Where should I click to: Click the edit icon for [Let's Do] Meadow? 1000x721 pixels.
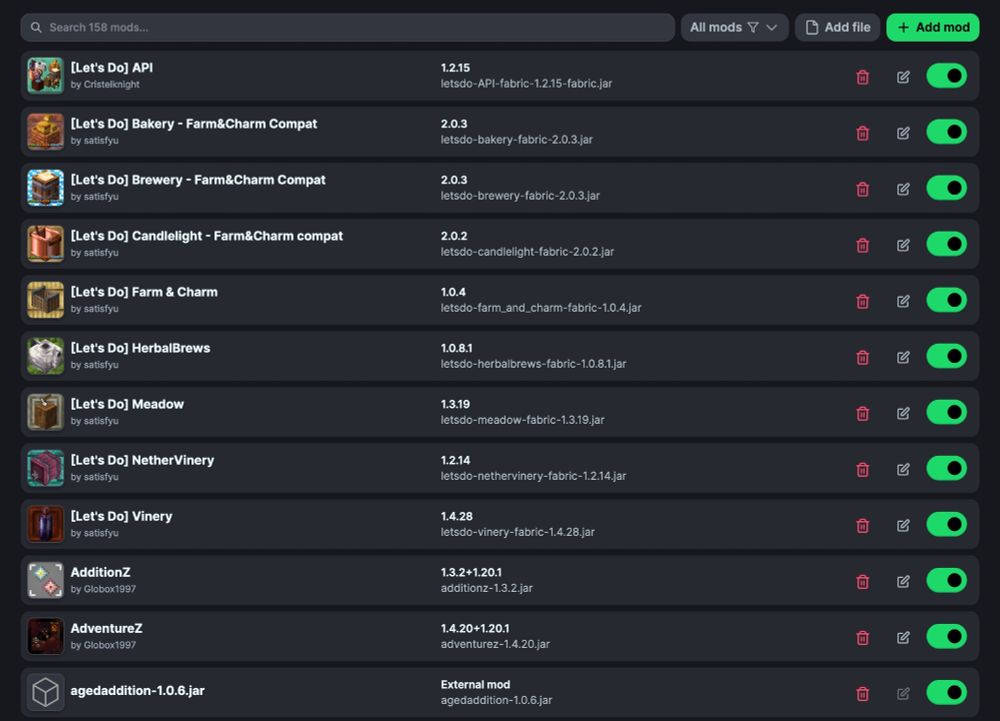(x=903, y=412)
